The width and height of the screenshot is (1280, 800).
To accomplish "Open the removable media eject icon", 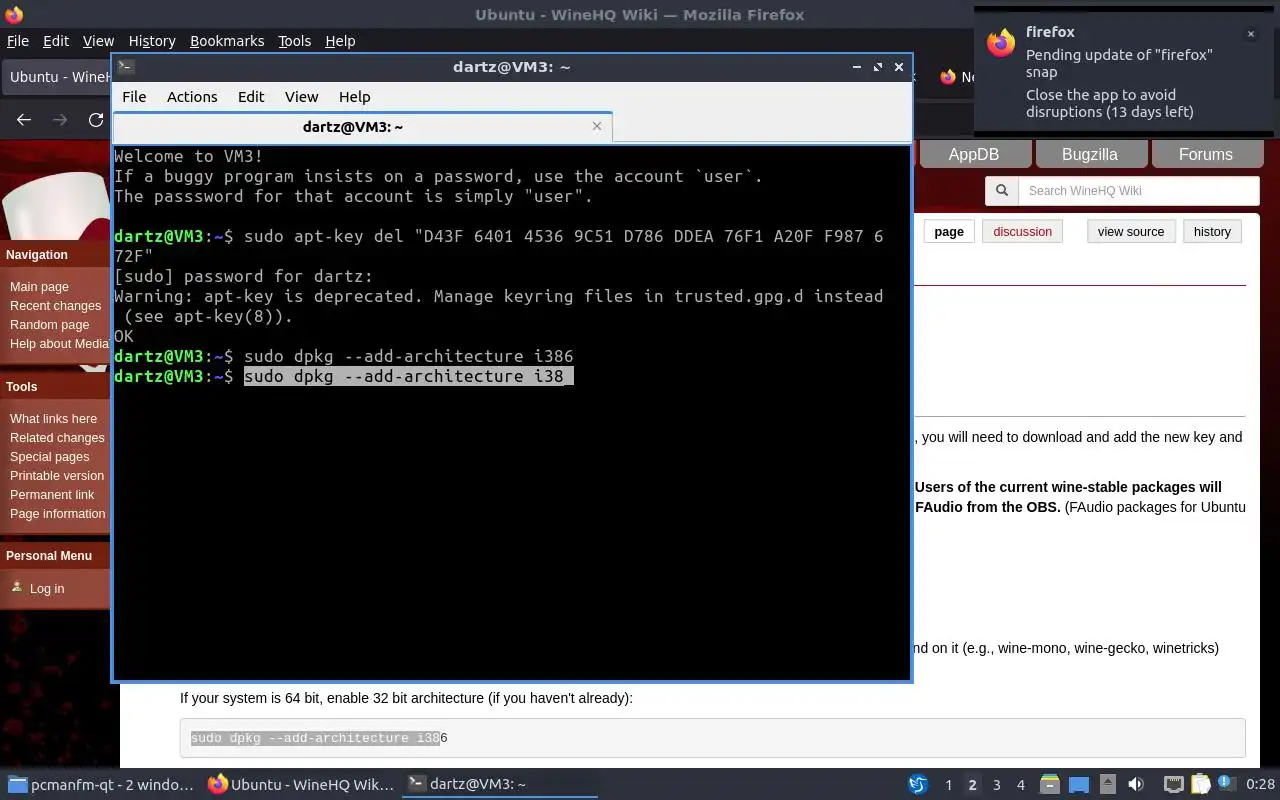I will pyautogui.click(x=1107, y=785).
